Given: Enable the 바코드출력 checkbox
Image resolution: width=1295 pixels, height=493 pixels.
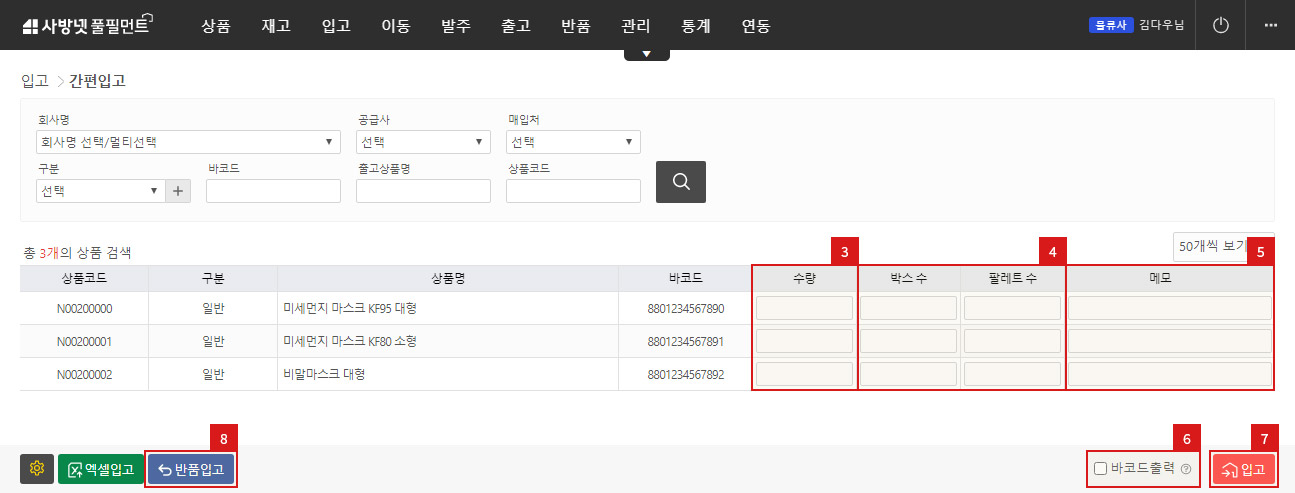Looking at the screenshot, I should click(x=1101, y=469).
